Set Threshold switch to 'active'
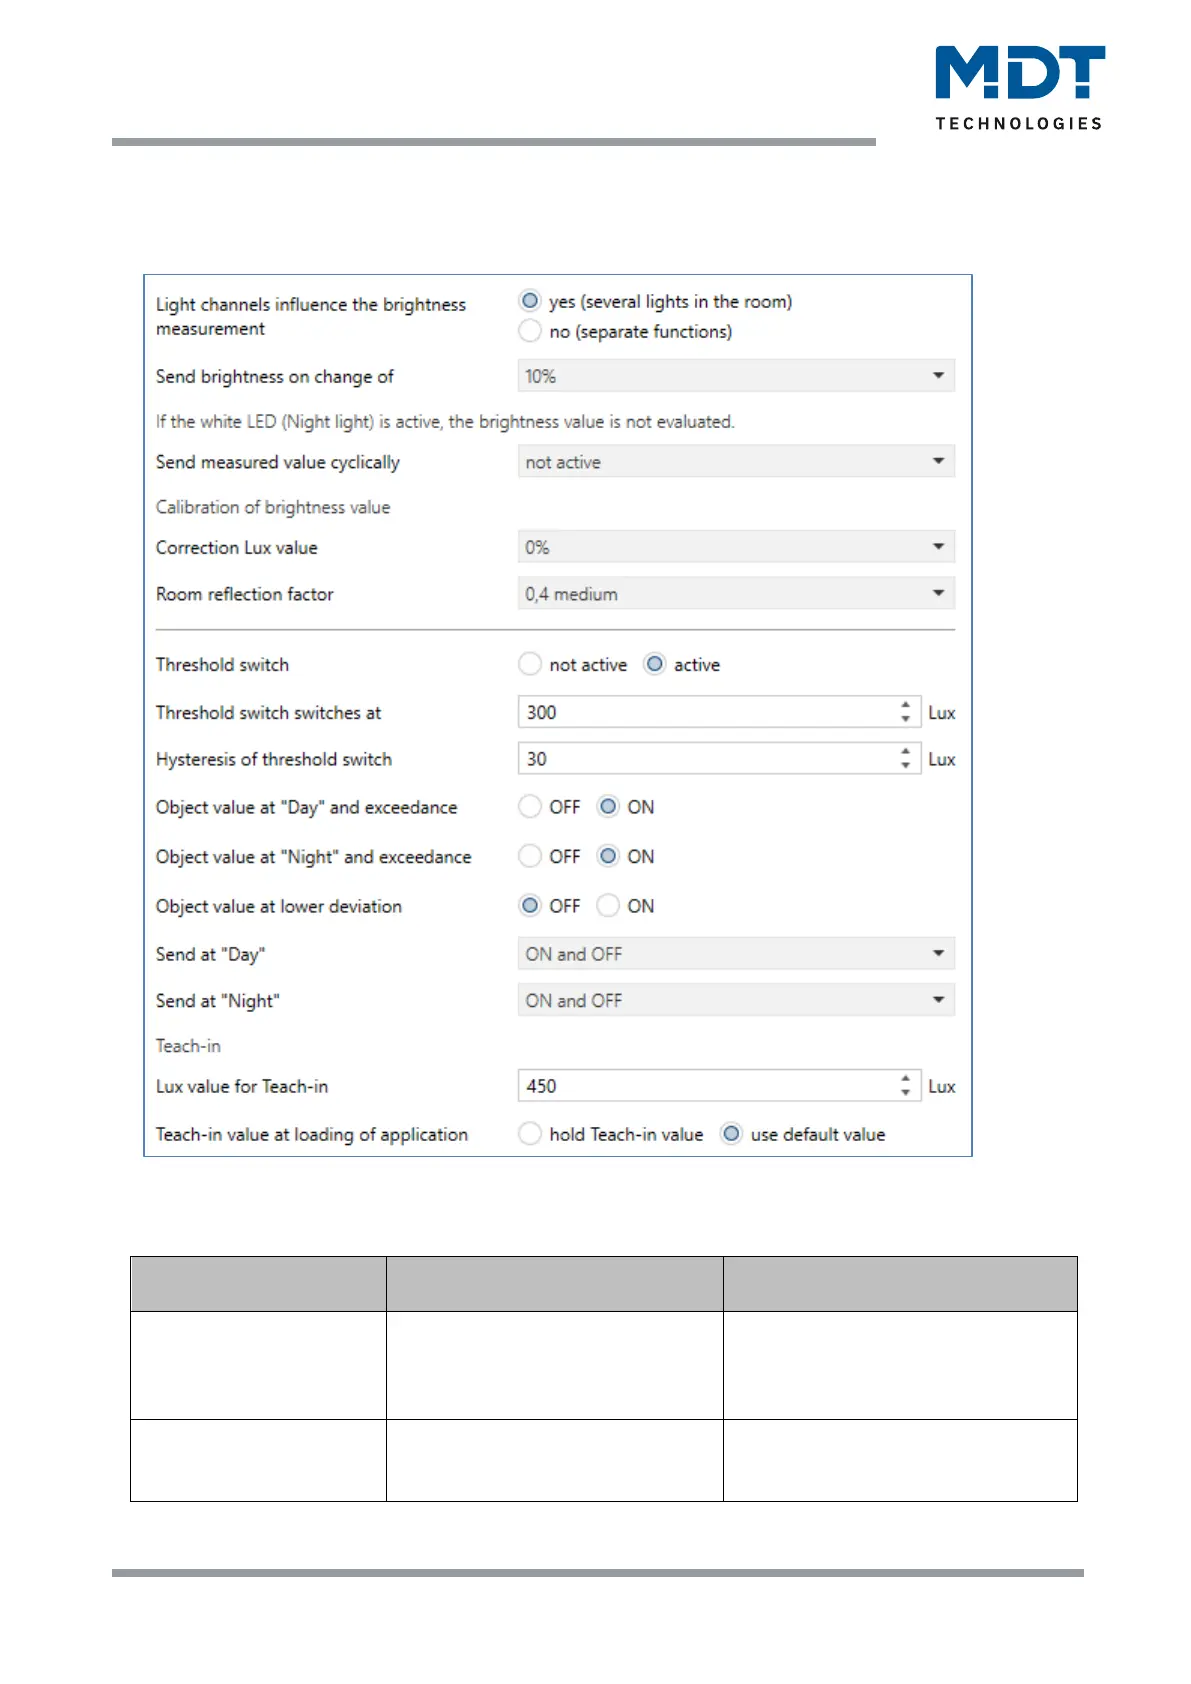1191x1684 pixels. coord(655,664)
